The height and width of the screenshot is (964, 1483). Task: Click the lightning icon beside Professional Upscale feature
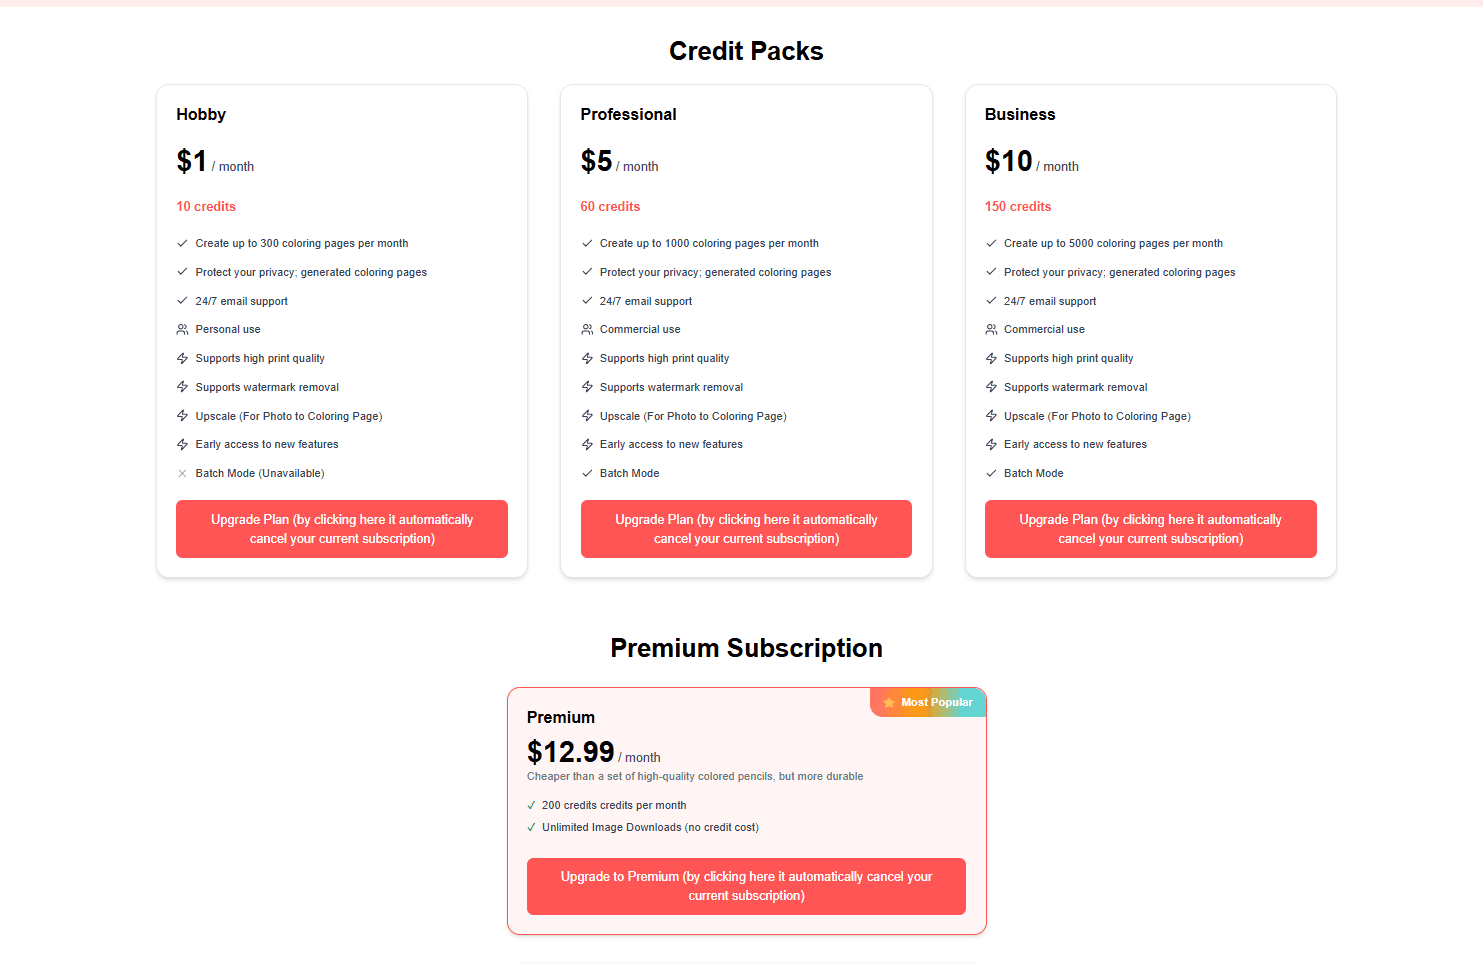pyautogui.click(x=587, y=416)
